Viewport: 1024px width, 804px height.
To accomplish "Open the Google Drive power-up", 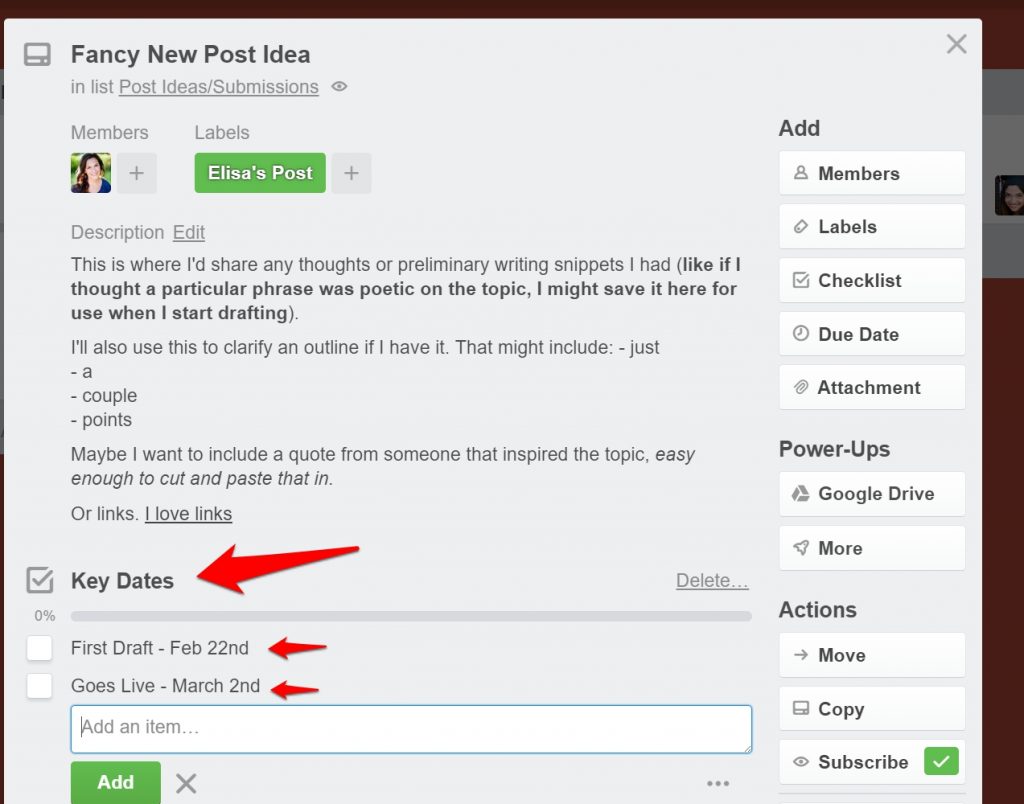I will coord(872,494).
